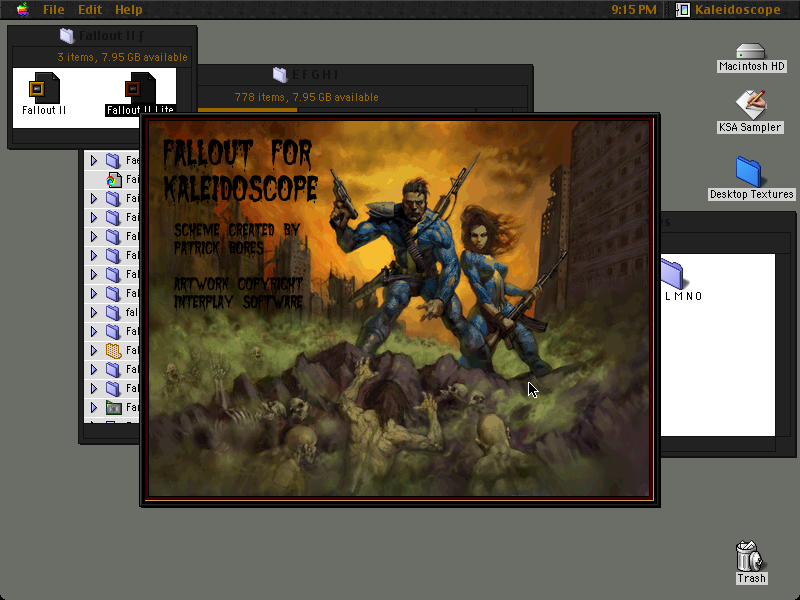Click '3 items, 7.95 GB available' status text

122,57
